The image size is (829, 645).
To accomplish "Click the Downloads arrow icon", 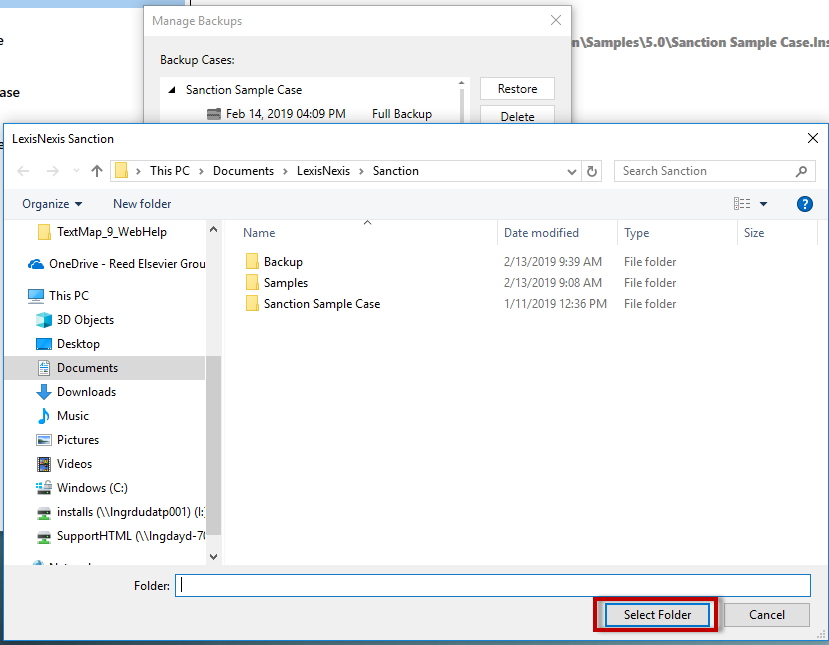I will 43,392.
